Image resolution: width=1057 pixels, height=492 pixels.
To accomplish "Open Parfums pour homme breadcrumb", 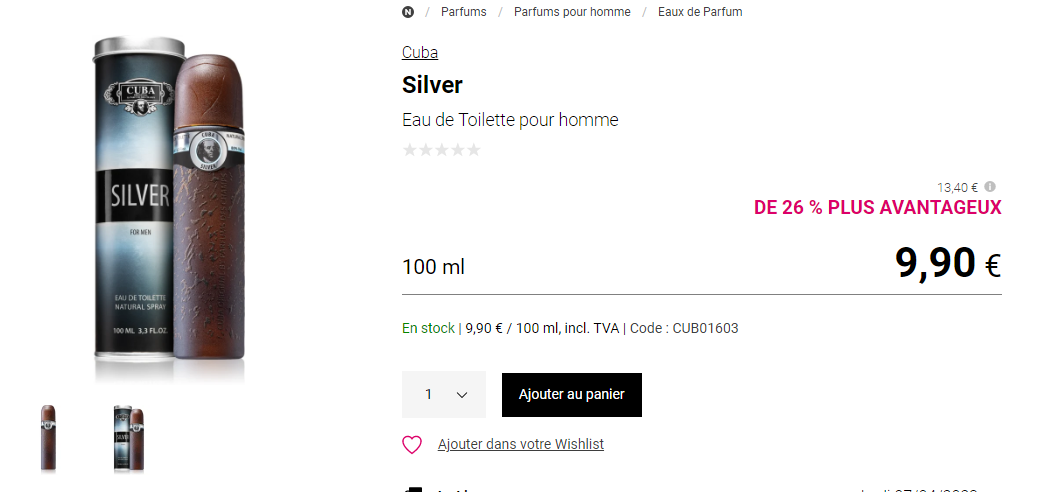I will [572, 12].
